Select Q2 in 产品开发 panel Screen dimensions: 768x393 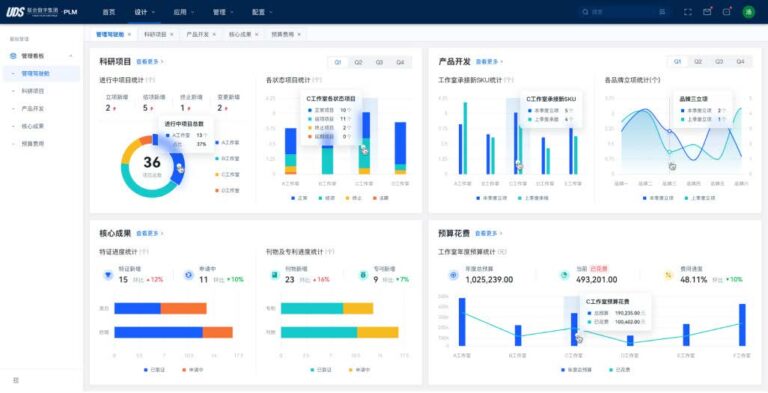coord(698,62)
